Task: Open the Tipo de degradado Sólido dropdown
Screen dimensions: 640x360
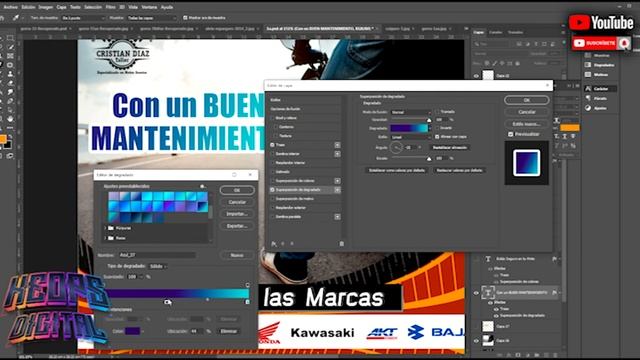Action: point(158,266)
